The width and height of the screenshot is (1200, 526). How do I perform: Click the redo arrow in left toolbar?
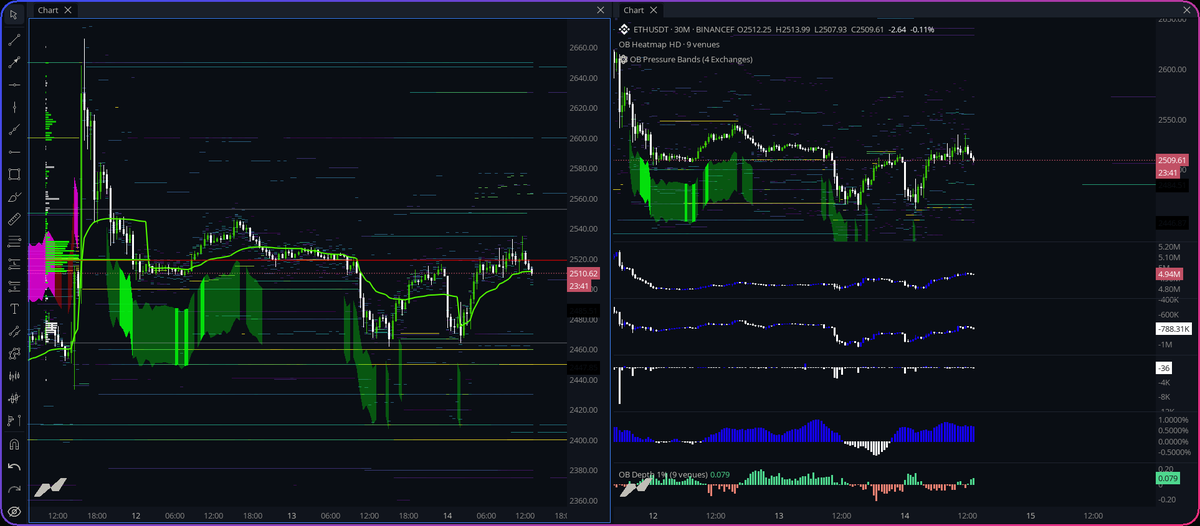pos(14,489)
